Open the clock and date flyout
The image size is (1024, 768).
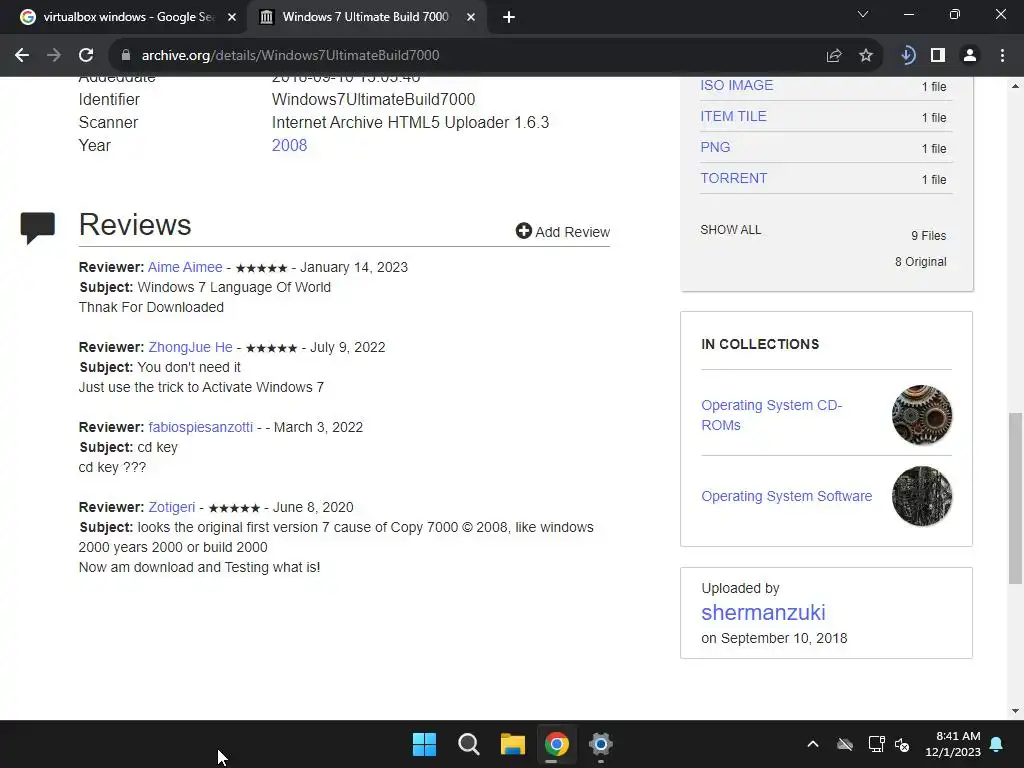pos(953,744)
